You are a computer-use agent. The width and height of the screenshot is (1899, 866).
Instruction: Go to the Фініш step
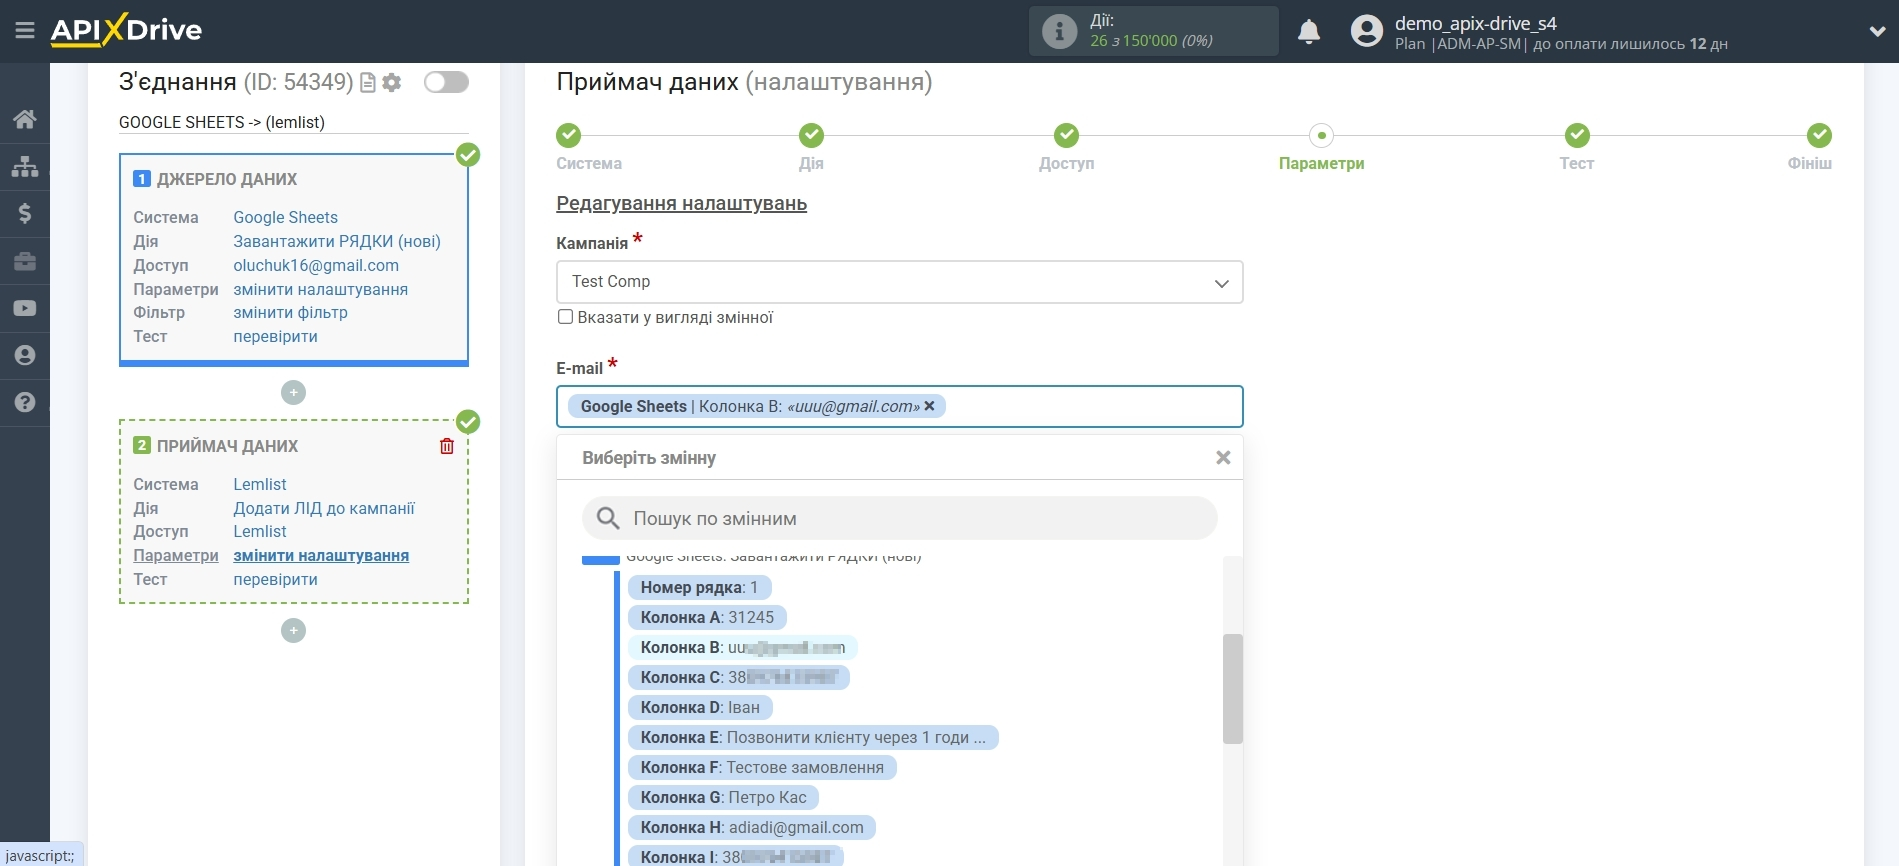[x=1811, y=147]
